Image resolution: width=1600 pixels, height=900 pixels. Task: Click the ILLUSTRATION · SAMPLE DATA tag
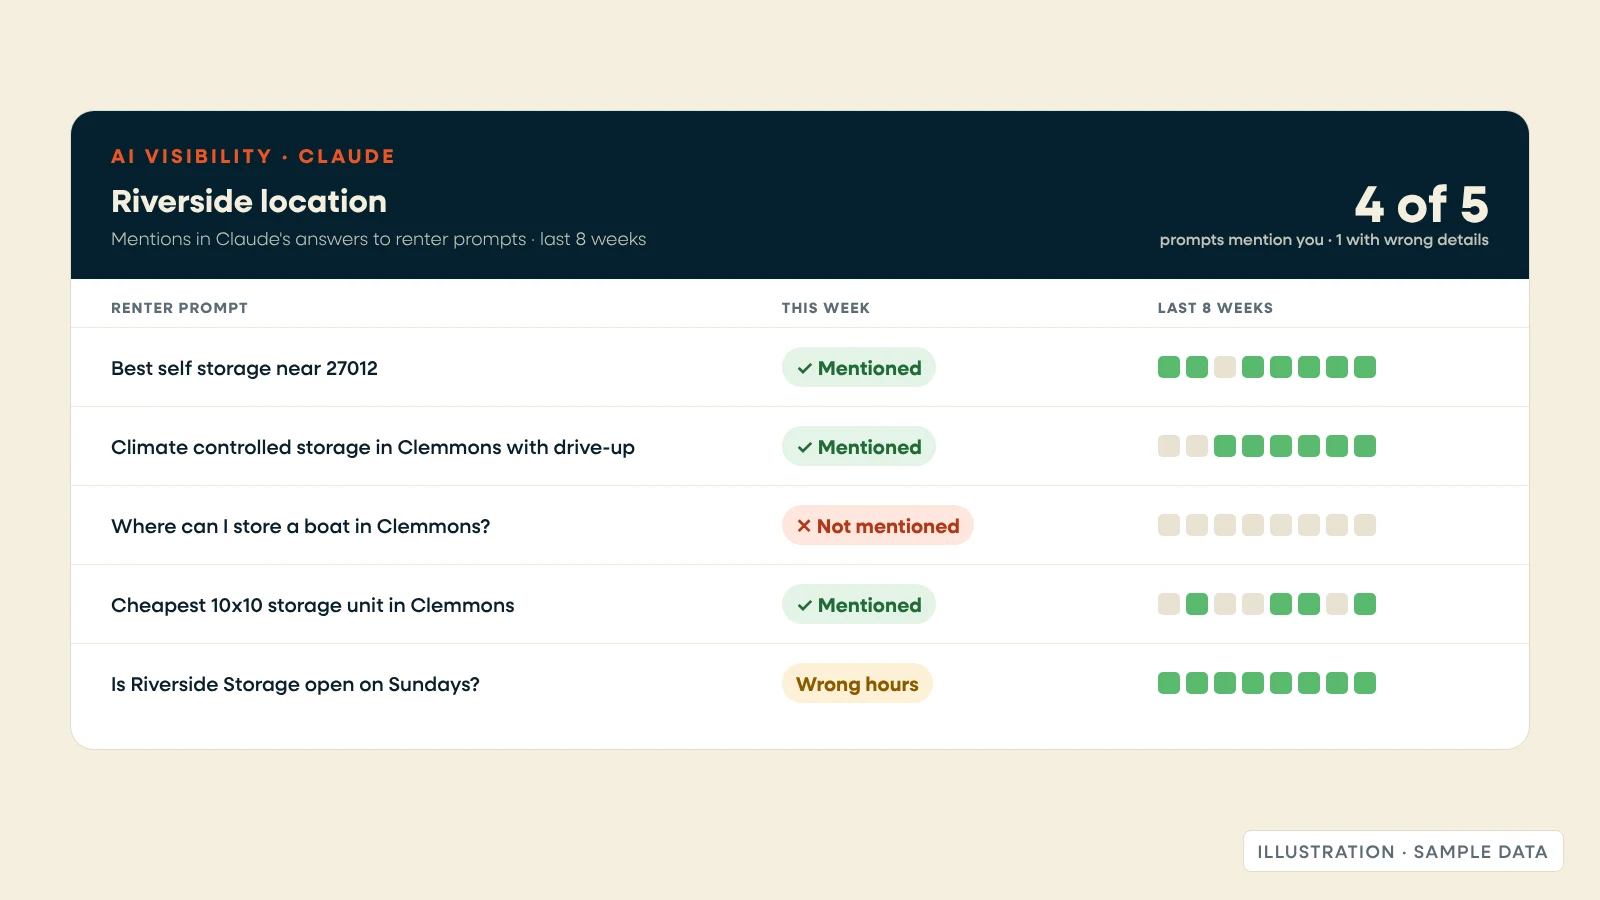(1403, 851)
